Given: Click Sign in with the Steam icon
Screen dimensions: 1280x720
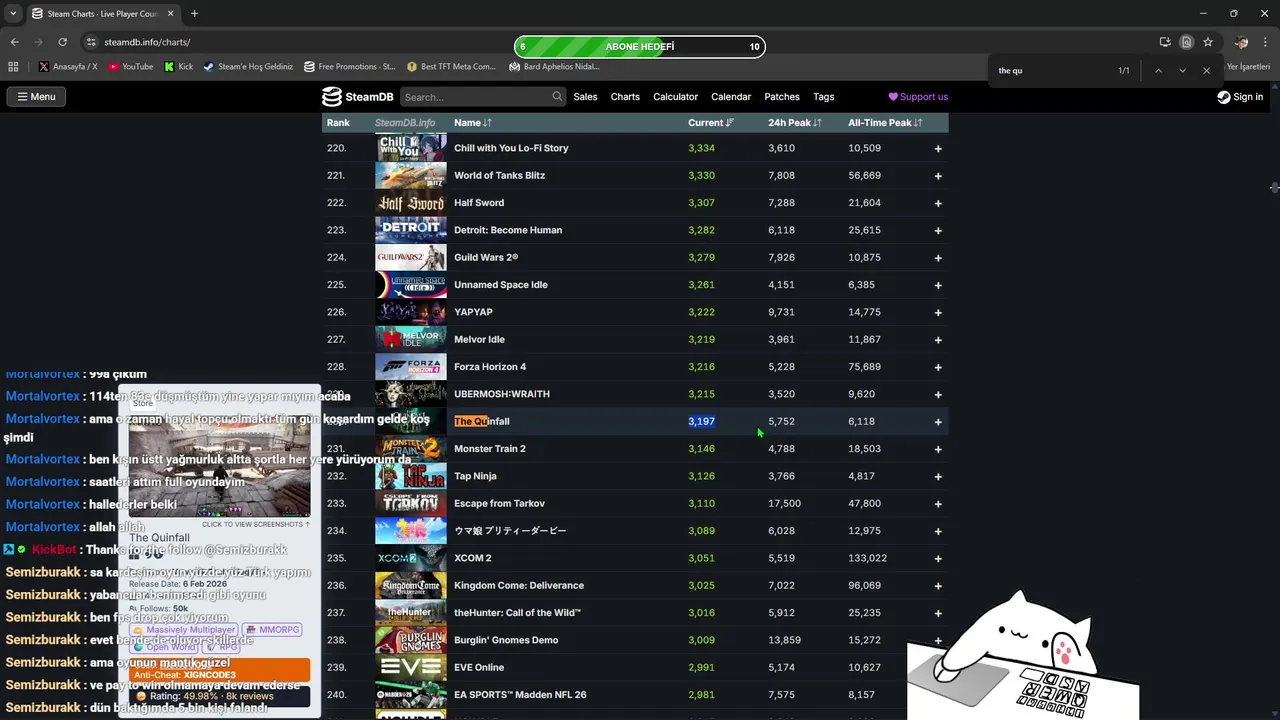Looking at the screenshot, I should (1240, 97).
